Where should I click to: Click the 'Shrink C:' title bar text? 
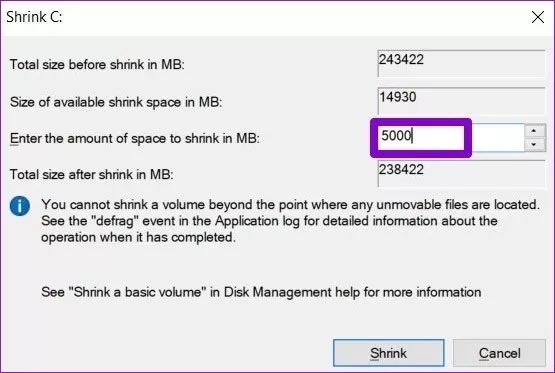click(x=34, y=17)
